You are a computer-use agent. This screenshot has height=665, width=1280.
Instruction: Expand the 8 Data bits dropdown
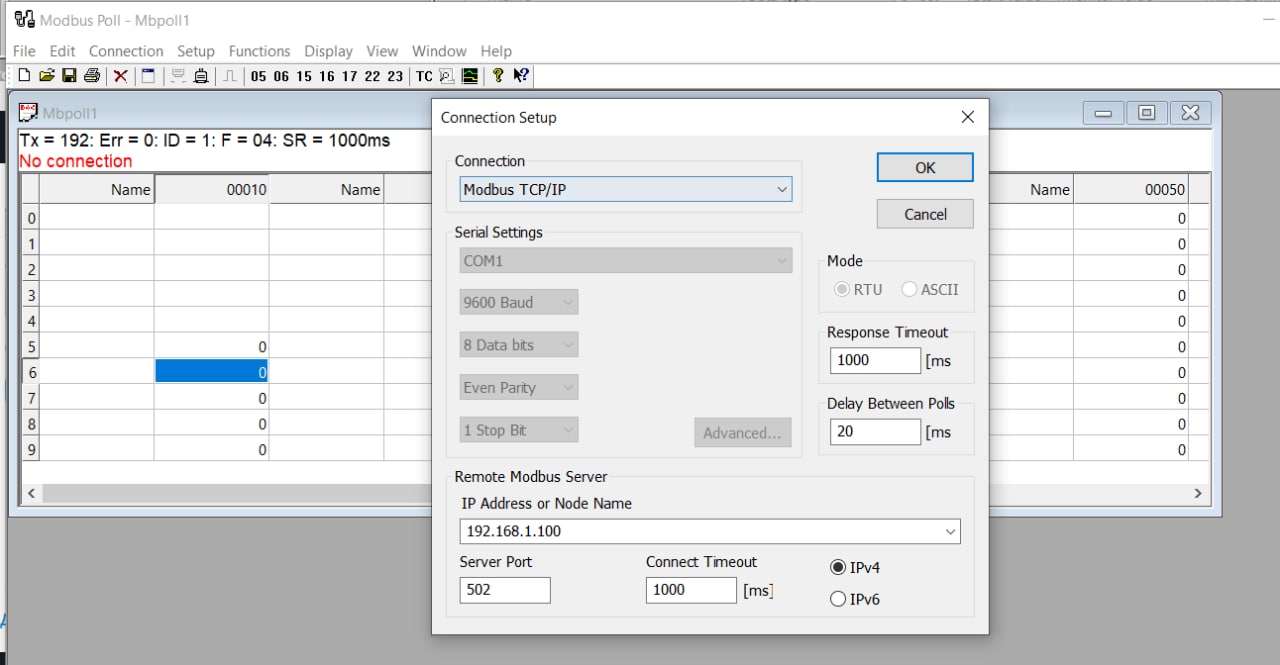(x=567, y=345)
